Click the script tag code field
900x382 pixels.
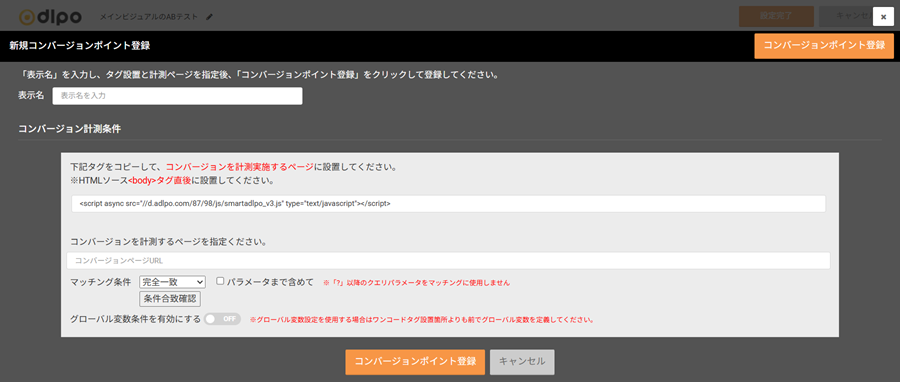point(448,204)
